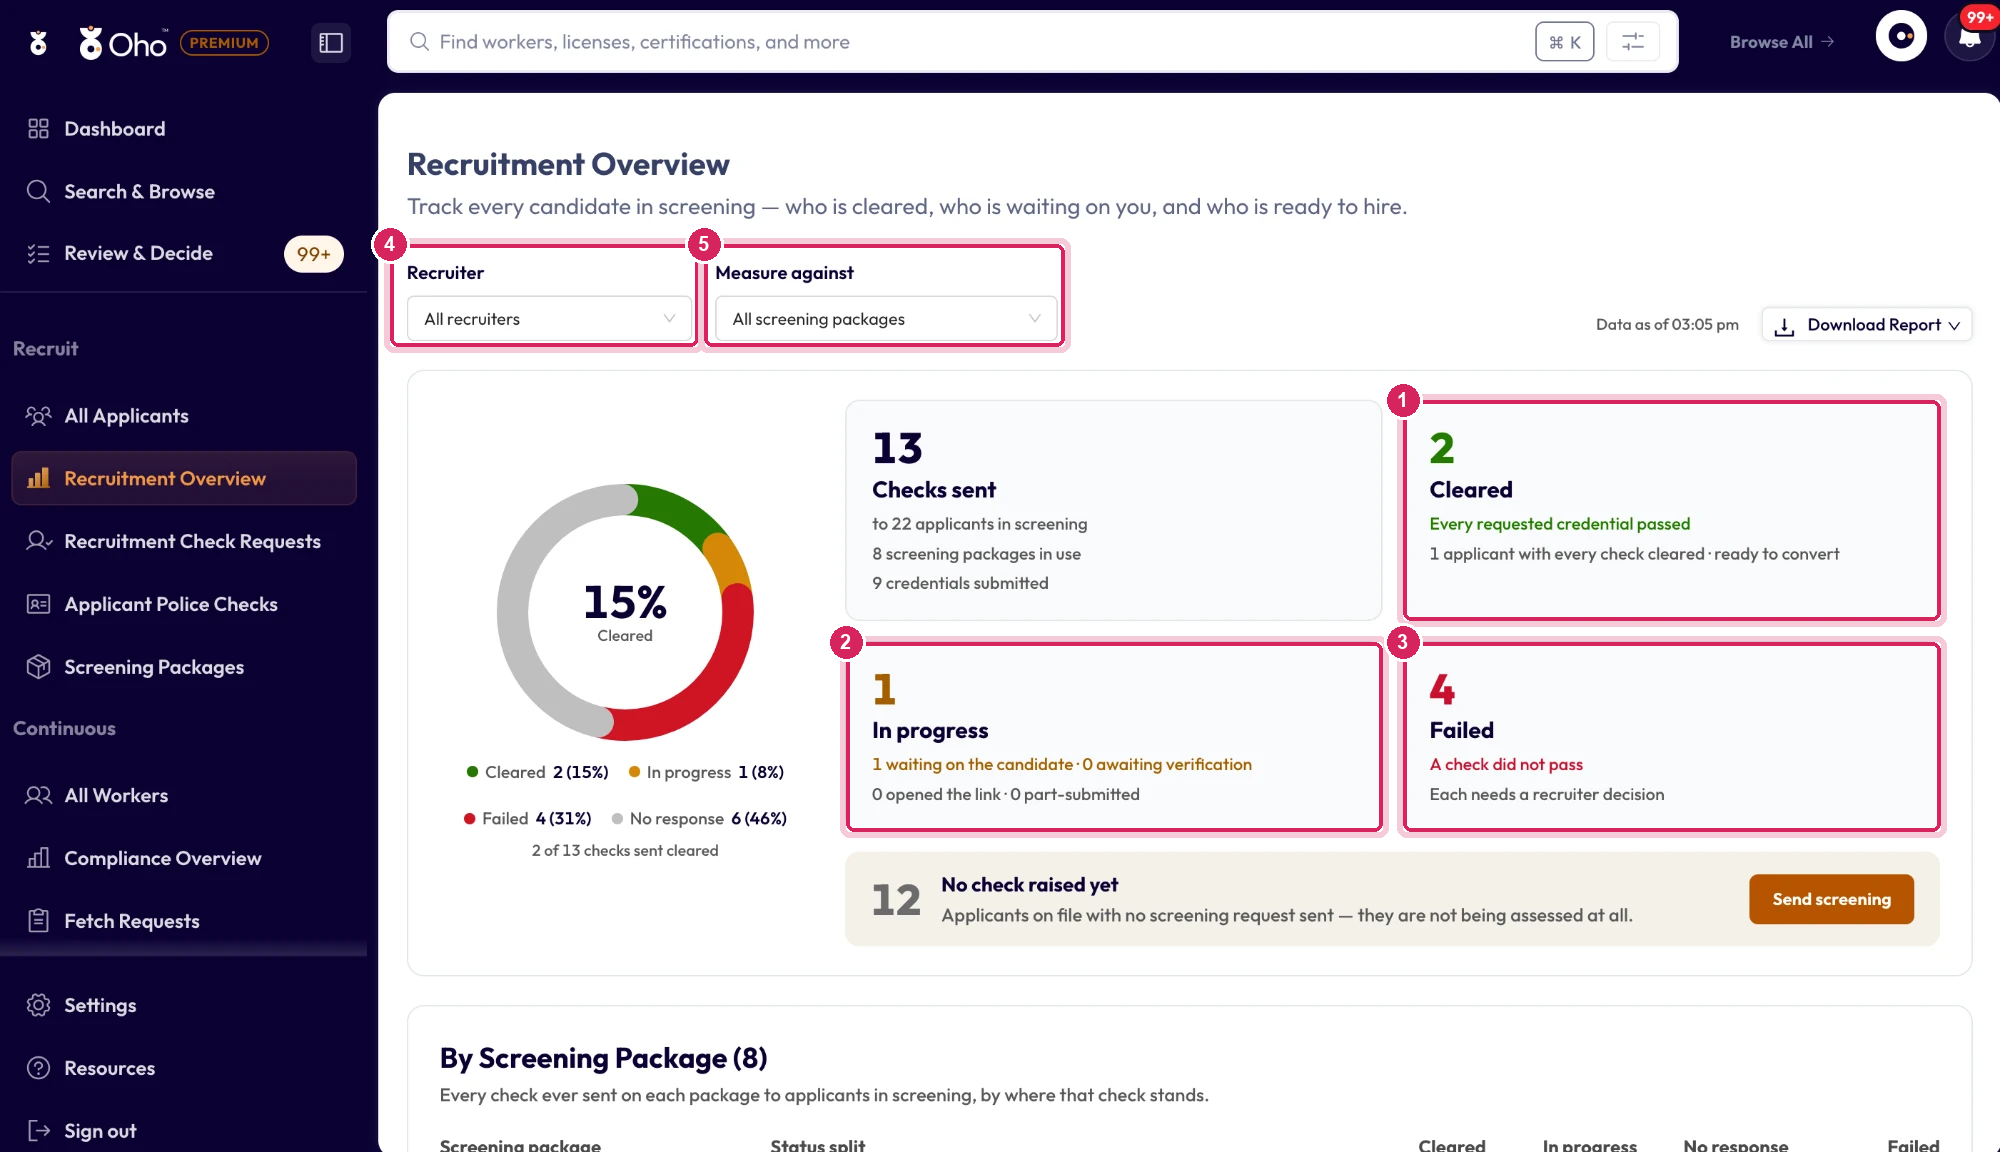Click the ⌘K shortcut button
This screenshot has width=2000, height=1152.
pyautogui.click(x=1564, y=42)
